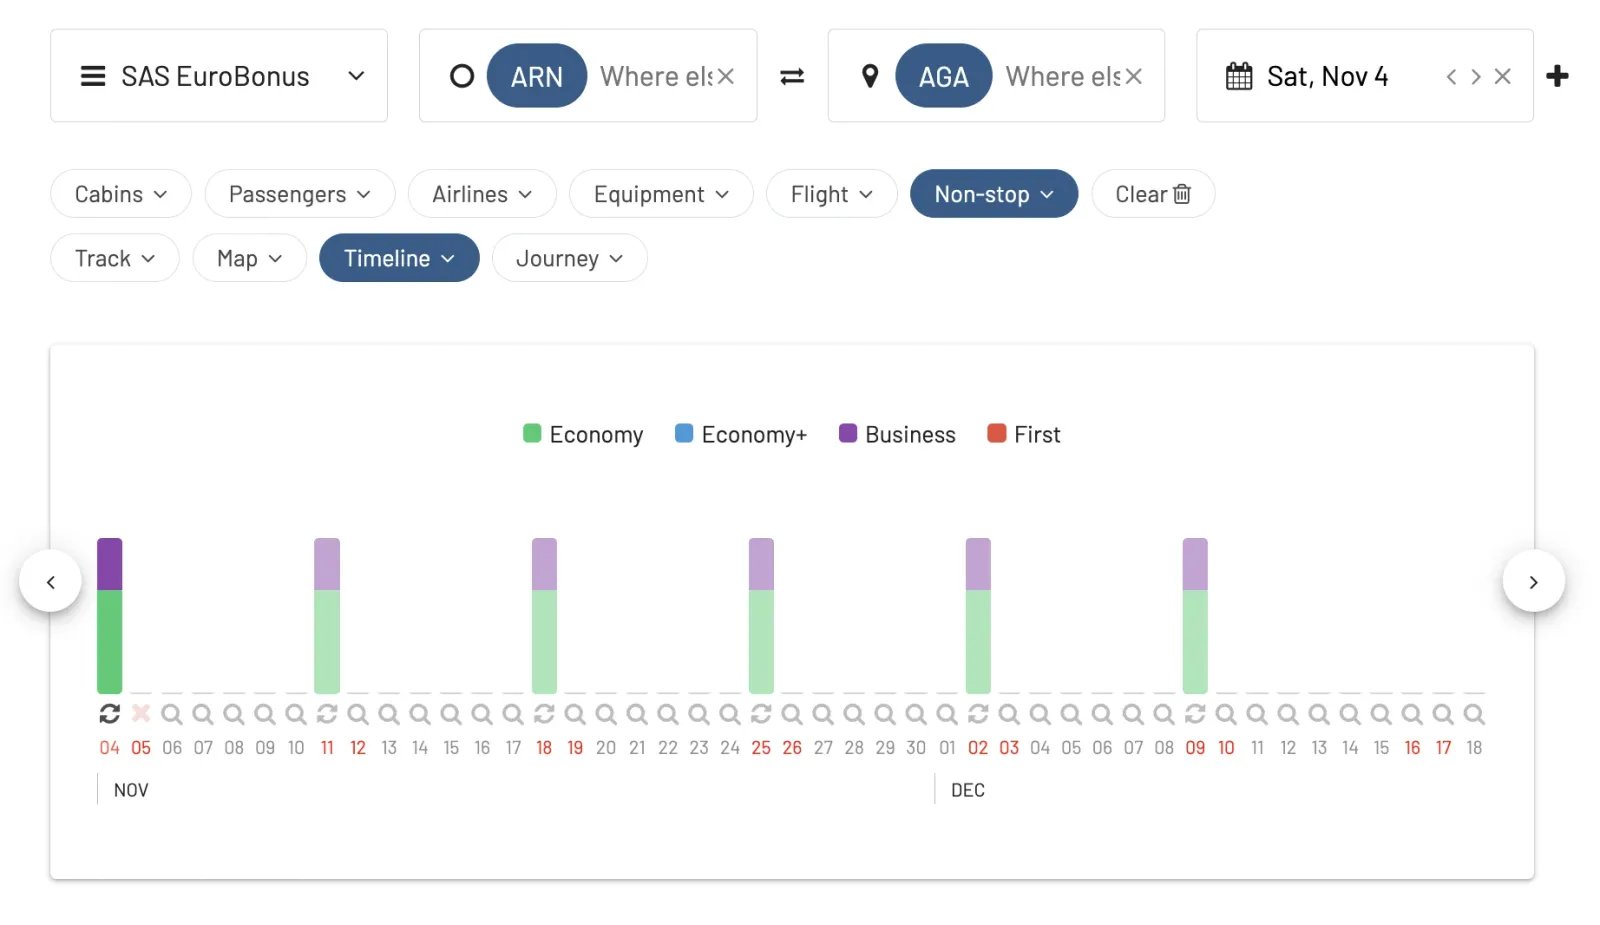The height and width of the screenshot is (925, 1600).
Task: Open the Timeline view dropdown
Action: coord(399,258)
